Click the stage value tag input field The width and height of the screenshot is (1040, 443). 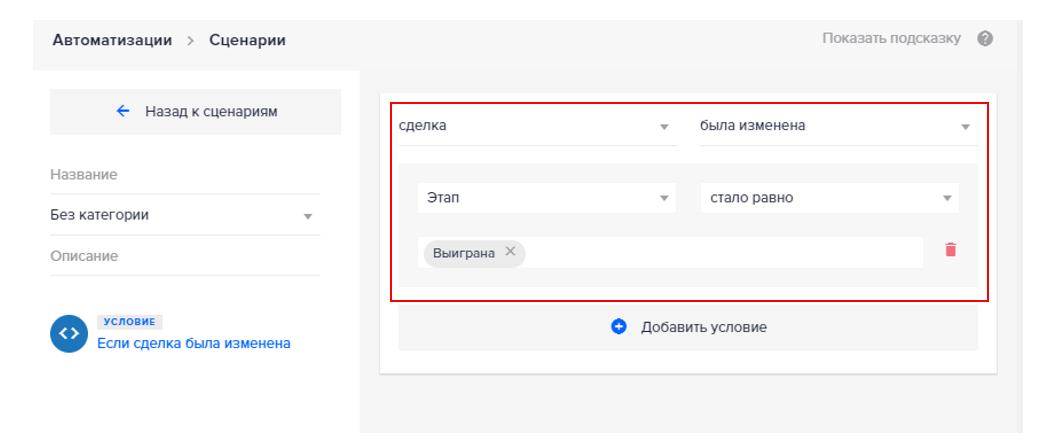720,252
